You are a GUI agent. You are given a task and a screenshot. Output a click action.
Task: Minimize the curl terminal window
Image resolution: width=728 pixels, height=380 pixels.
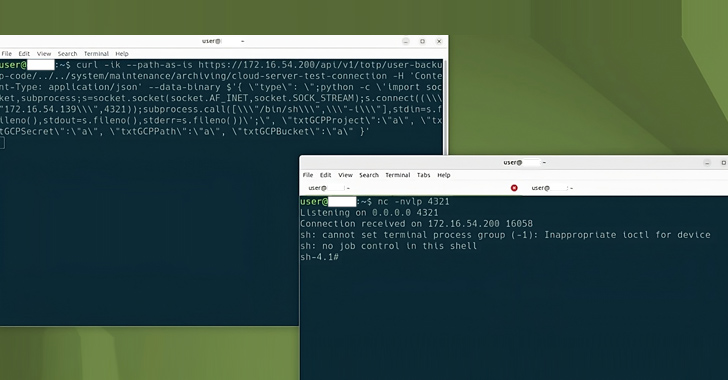click(406, 41)
